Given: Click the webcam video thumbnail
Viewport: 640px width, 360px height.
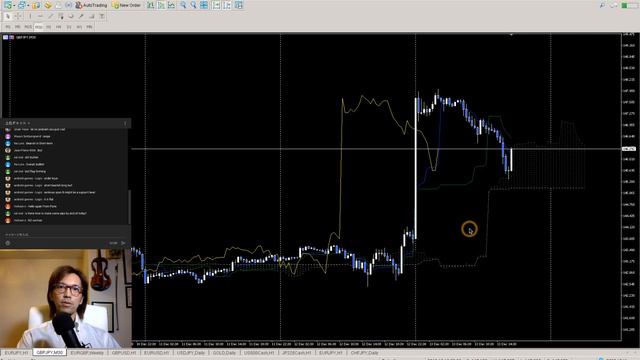Looking at the screenshot, I should (x=66, y=298).
